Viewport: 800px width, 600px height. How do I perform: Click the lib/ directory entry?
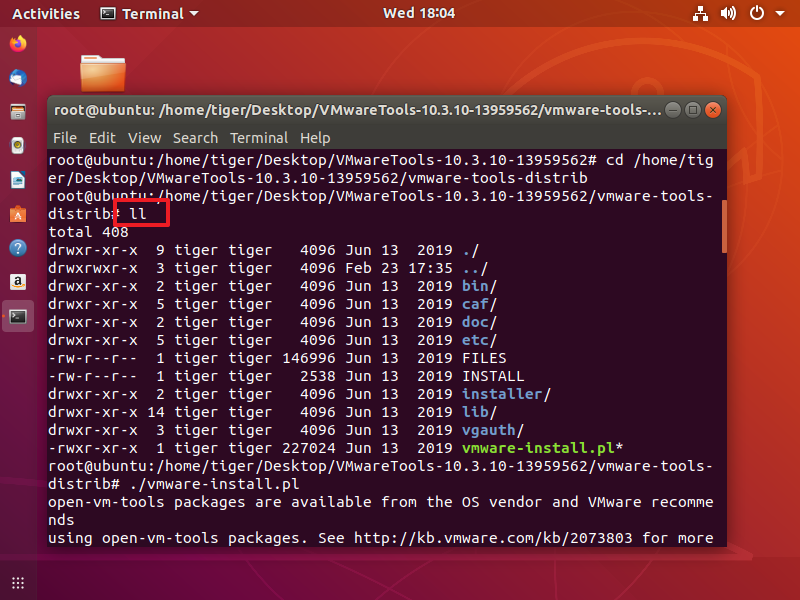click(479, 412)
